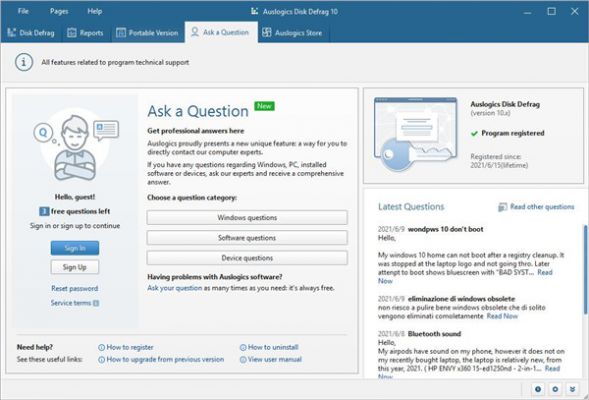The height and width of the screenshot is (400, 589).
Task: Open the Pages menu
Action: click(59, 11)
